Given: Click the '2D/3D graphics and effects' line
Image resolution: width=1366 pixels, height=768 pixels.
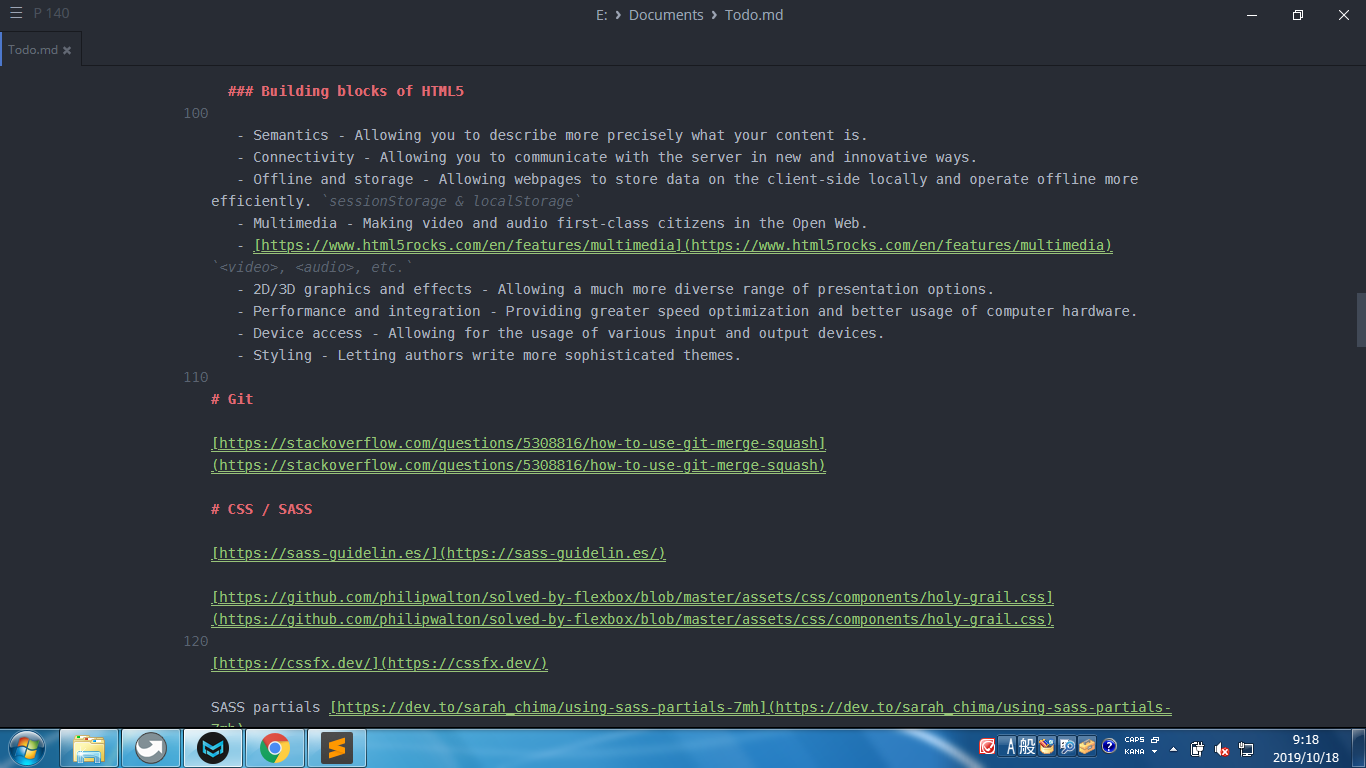Looking at the screenshot, I should [615, 289].
